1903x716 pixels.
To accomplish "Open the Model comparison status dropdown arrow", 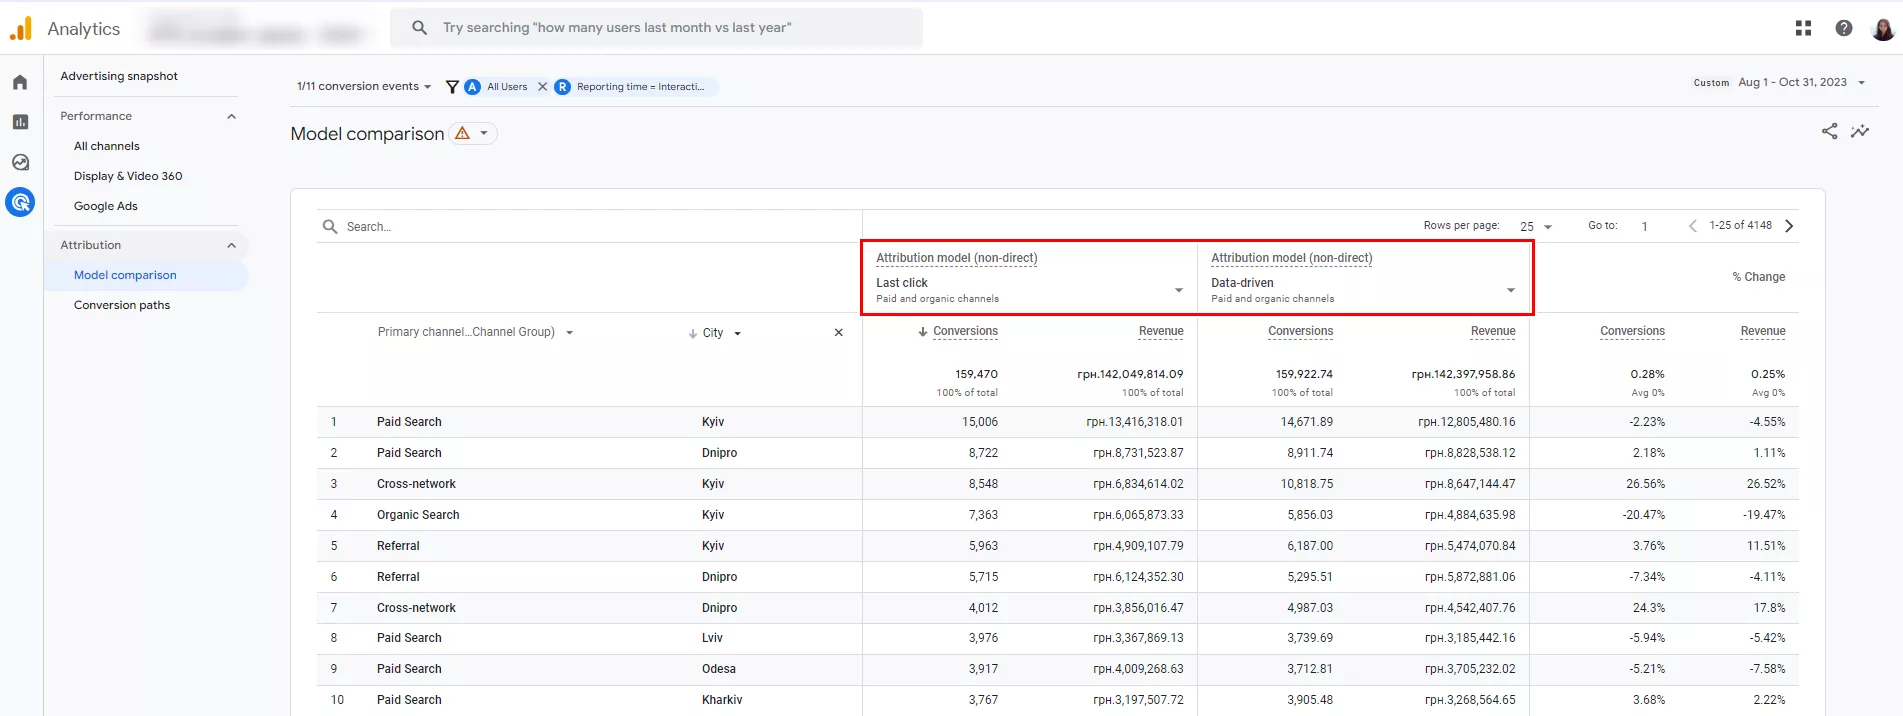I will click(x=484, y=133).
